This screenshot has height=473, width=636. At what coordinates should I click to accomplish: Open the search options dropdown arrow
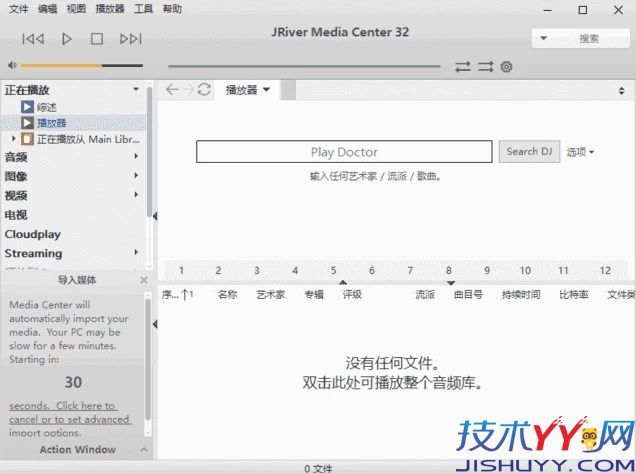543,39
